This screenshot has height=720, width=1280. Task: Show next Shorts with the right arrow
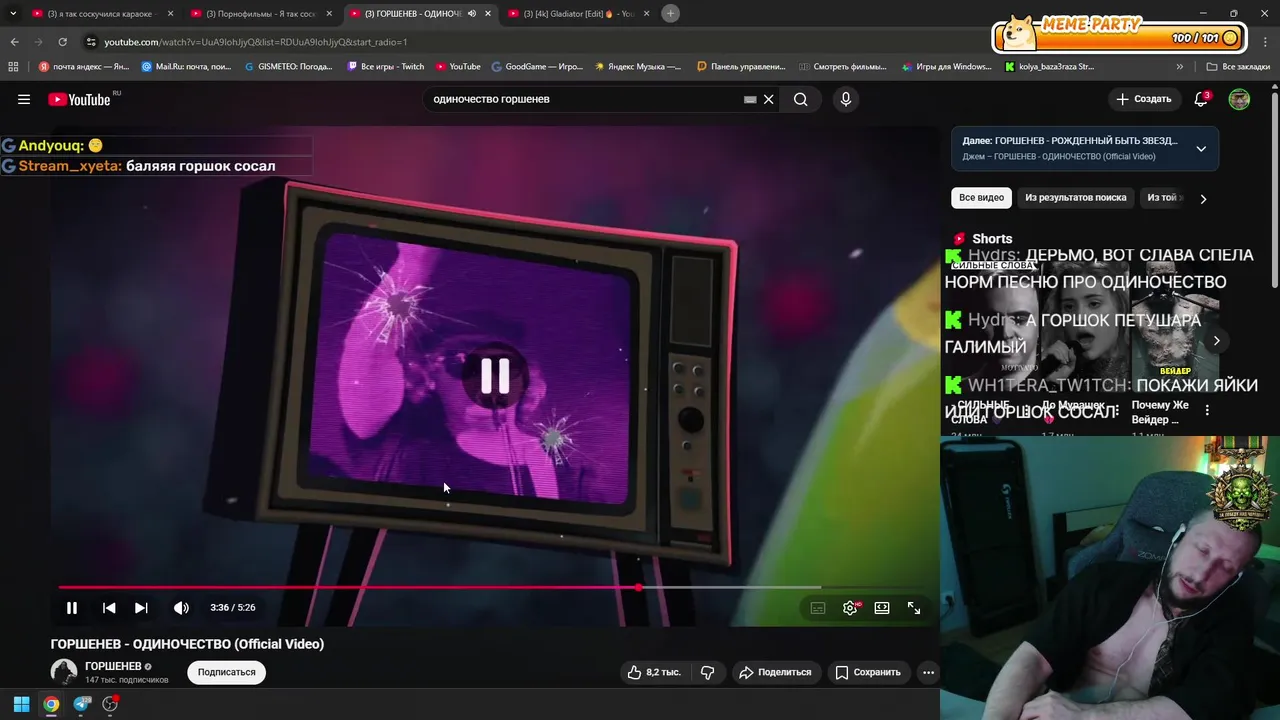click(x=1216, y=340)
